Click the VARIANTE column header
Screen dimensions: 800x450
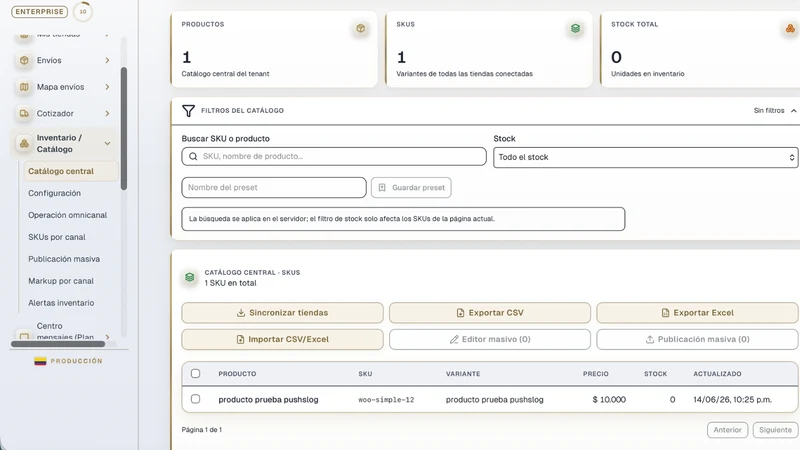(463, 374)
